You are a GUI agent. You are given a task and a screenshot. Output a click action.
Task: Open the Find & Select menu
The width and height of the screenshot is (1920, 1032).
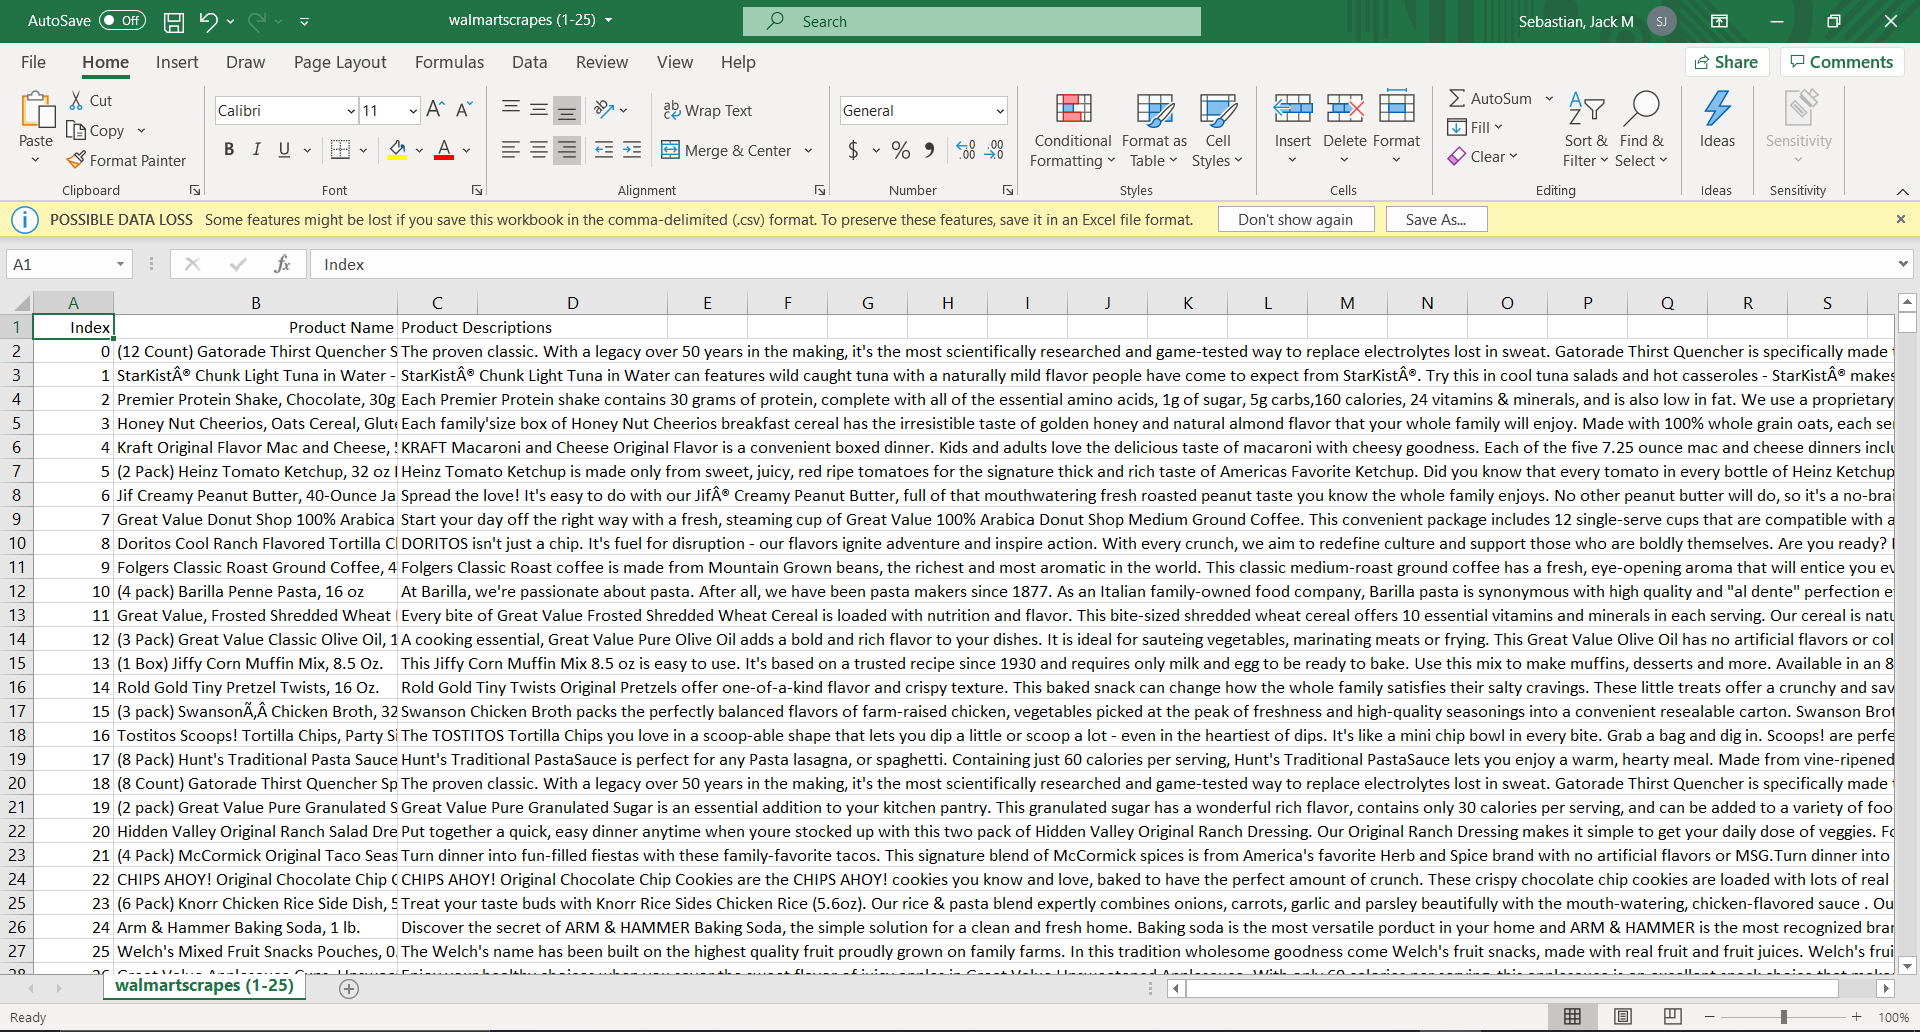coord(1642,130)
